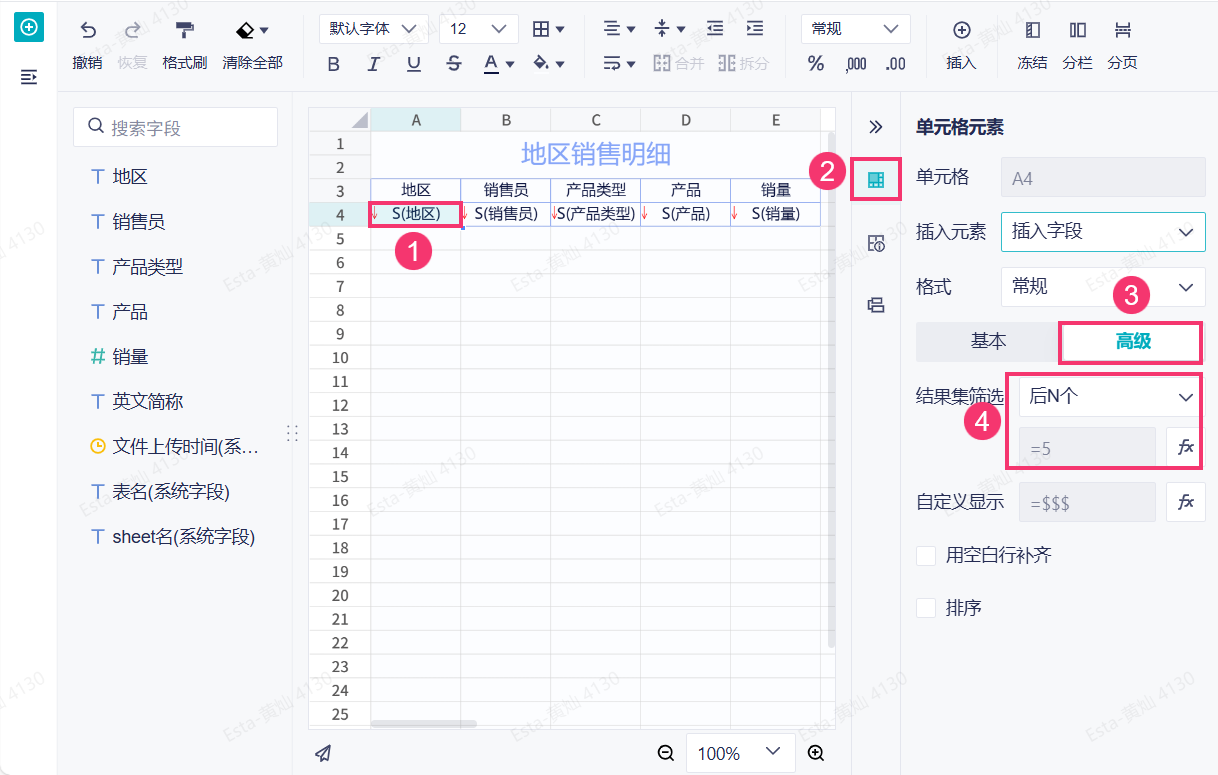Activate the format painter (格式刷)
The image size is (1218, 775).
click(184, 46)
